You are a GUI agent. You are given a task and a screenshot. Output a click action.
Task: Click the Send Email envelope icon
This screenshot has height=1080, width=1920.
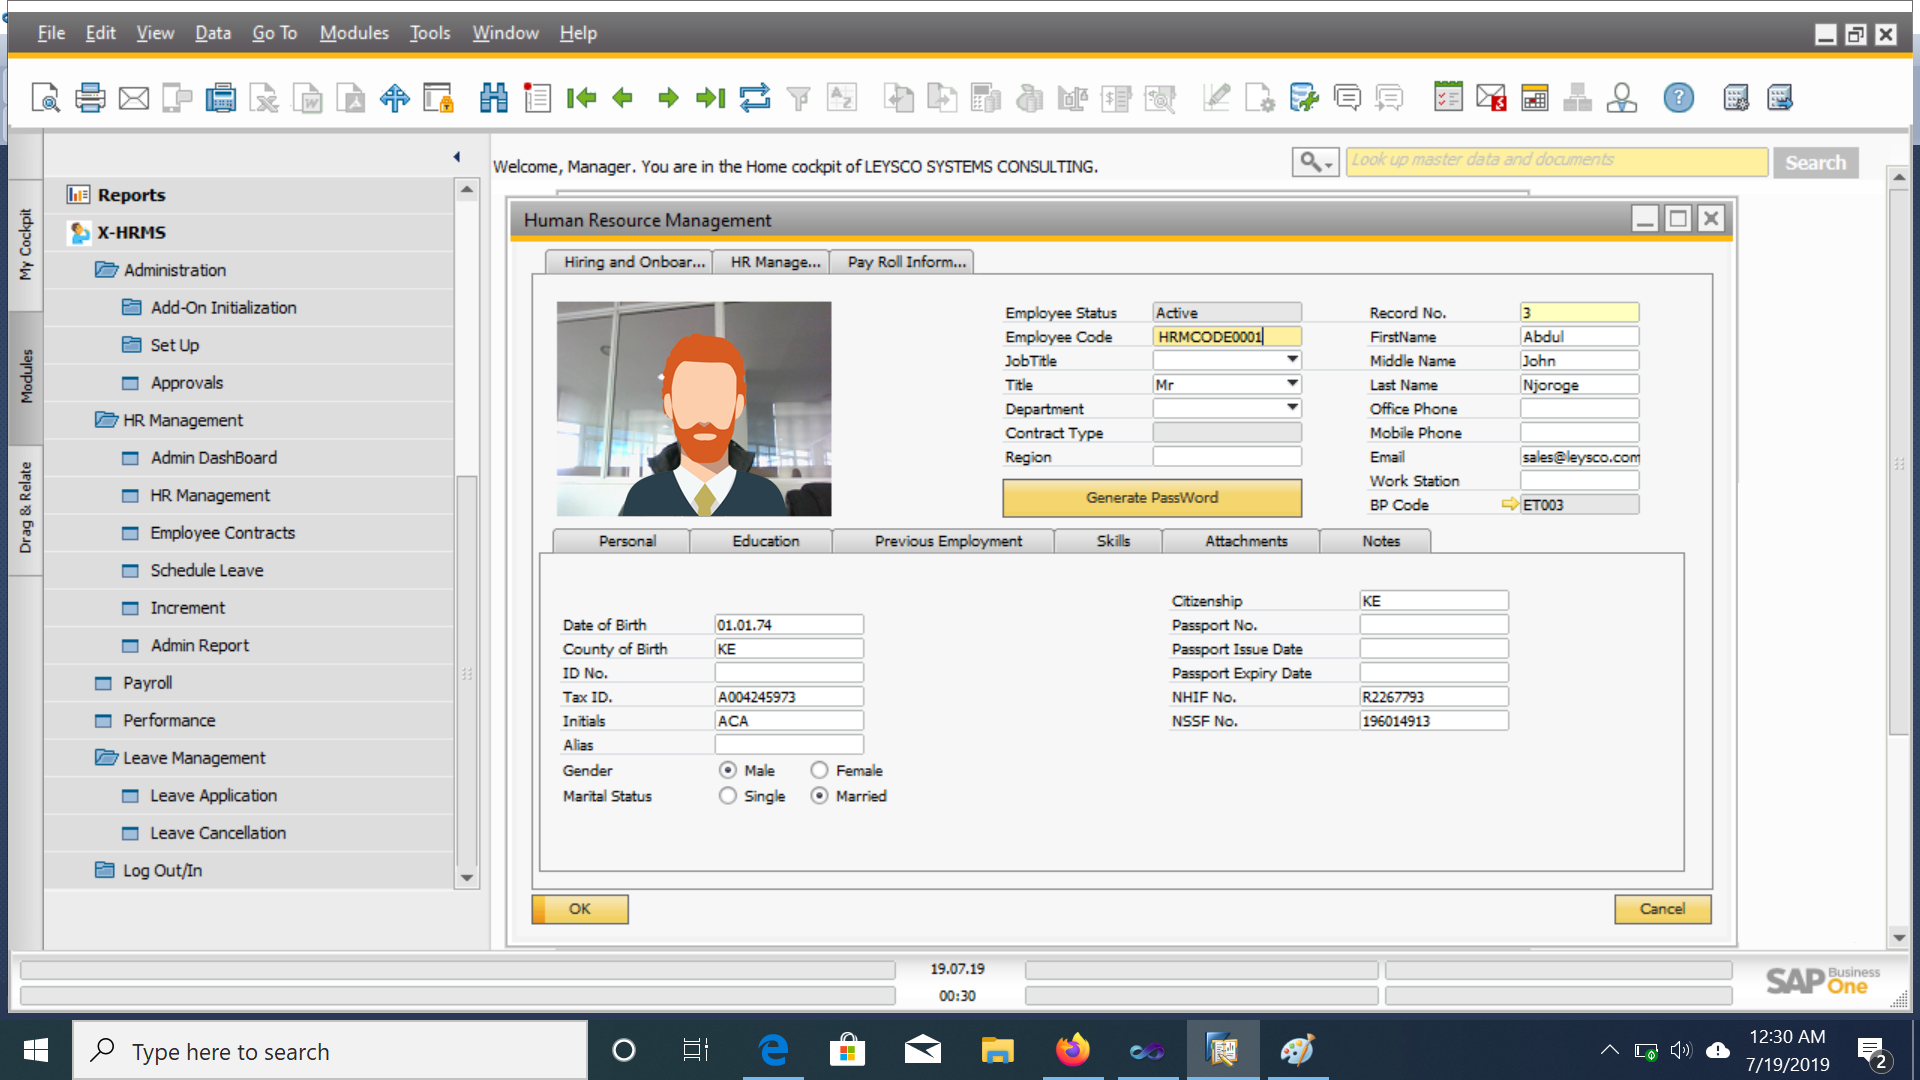pos(133,98)
